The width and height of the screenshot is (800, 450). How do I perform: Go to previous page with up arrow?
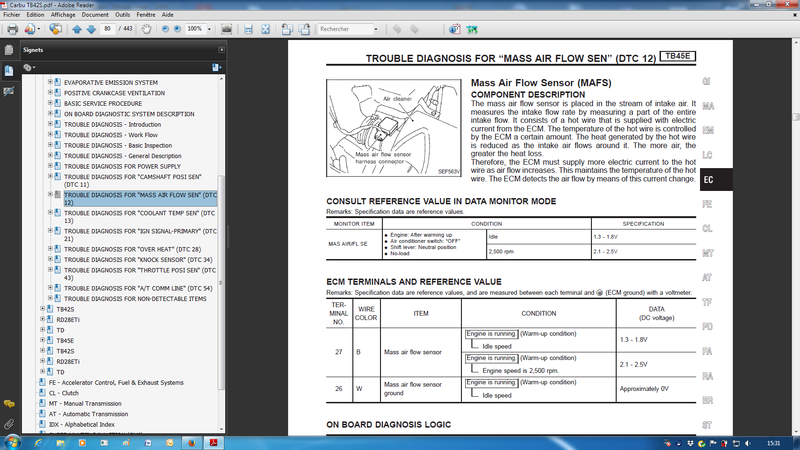77,29
